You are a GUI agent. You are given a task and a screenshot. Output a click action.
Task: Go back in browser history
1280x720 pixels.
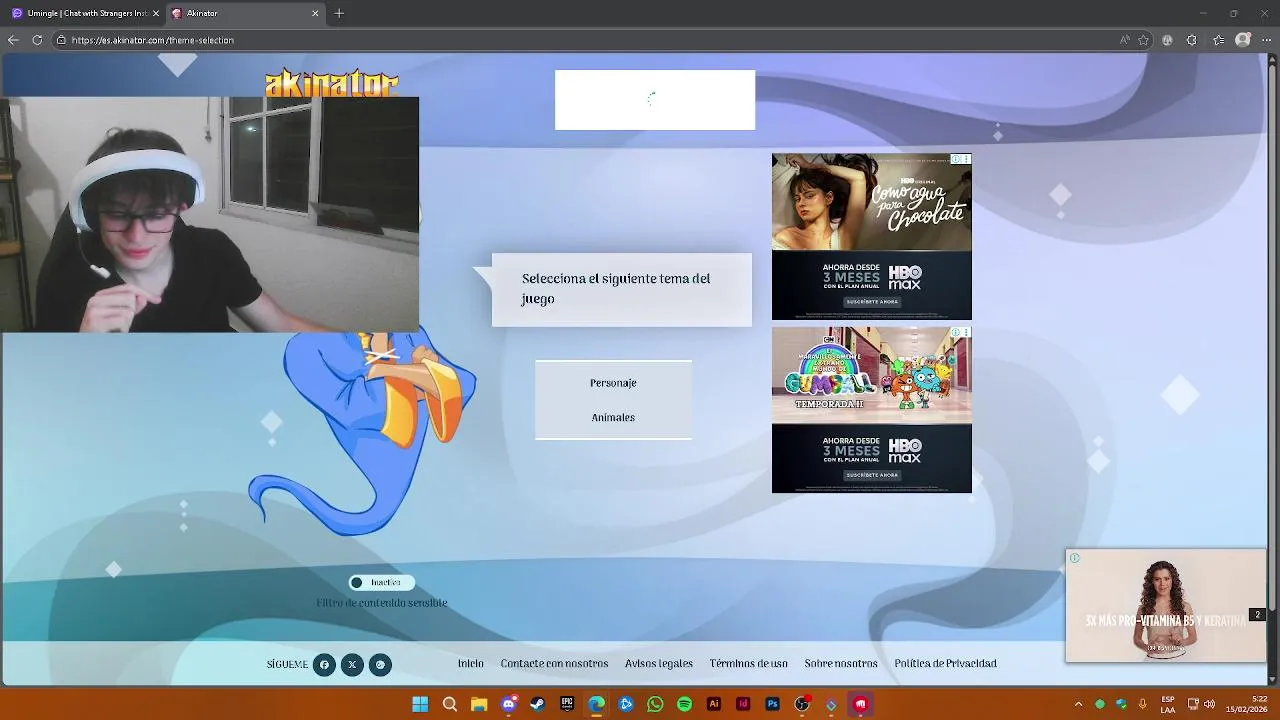(13, 40)
